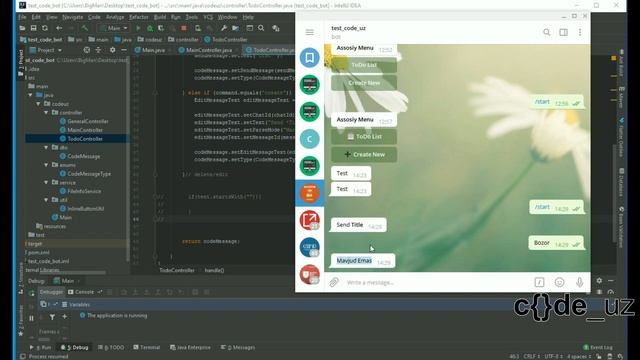Open the VCS menu
Screen dimensions: 640x360
(208, 17)
